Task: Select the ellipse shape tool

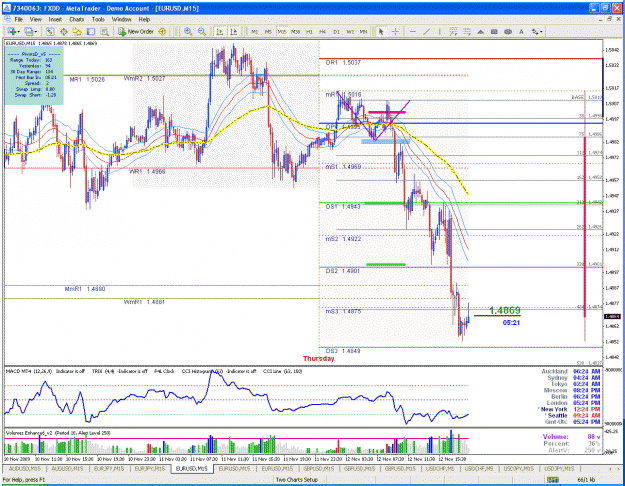Action: (508, 31)
